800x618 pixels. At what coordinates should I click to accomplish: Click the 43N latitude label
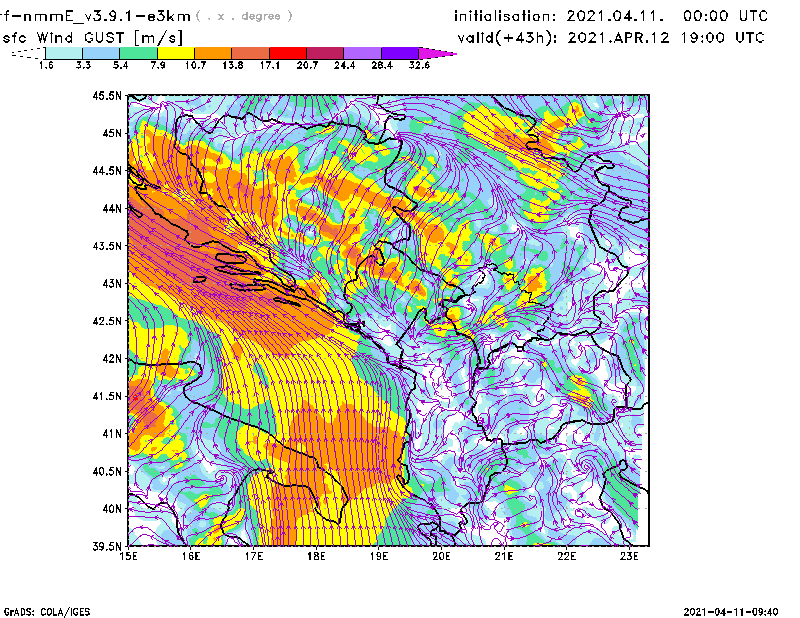(x=112, y=283)
